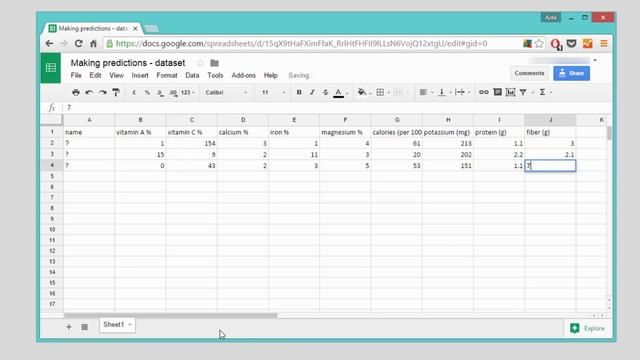Insert a link via toolbar
This screenshot has width=640, height=360.
[x=484, y=92]
